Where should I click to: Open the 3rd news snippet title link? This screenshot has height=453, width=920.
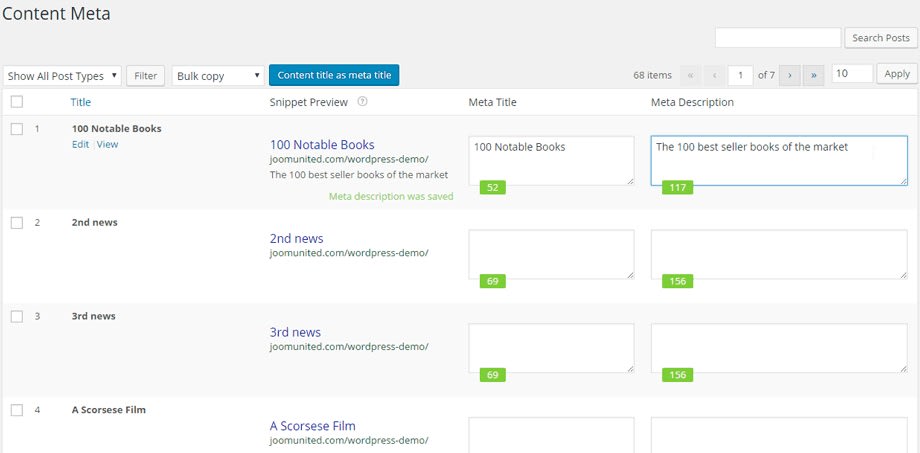point(295,332)
